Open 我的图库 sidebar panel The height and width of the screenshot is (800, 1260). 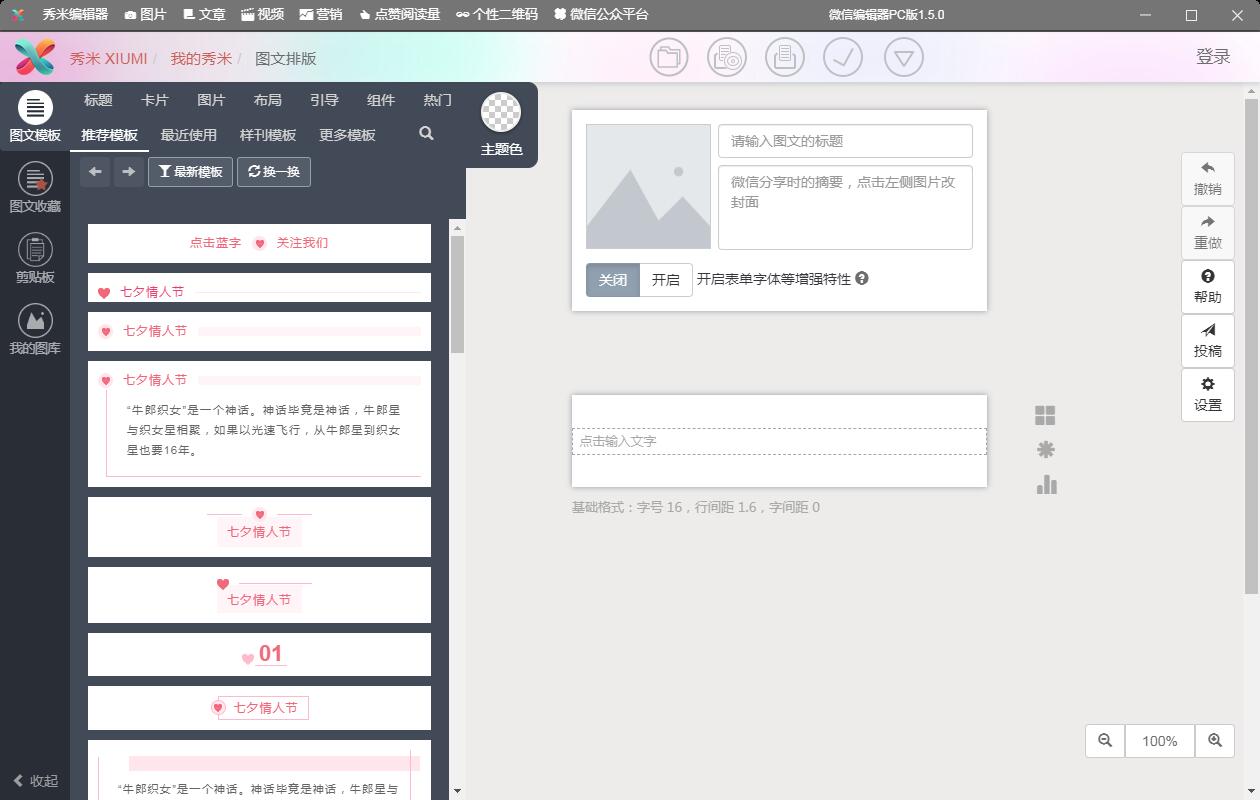pyautogui.click(x=35, y=330)
